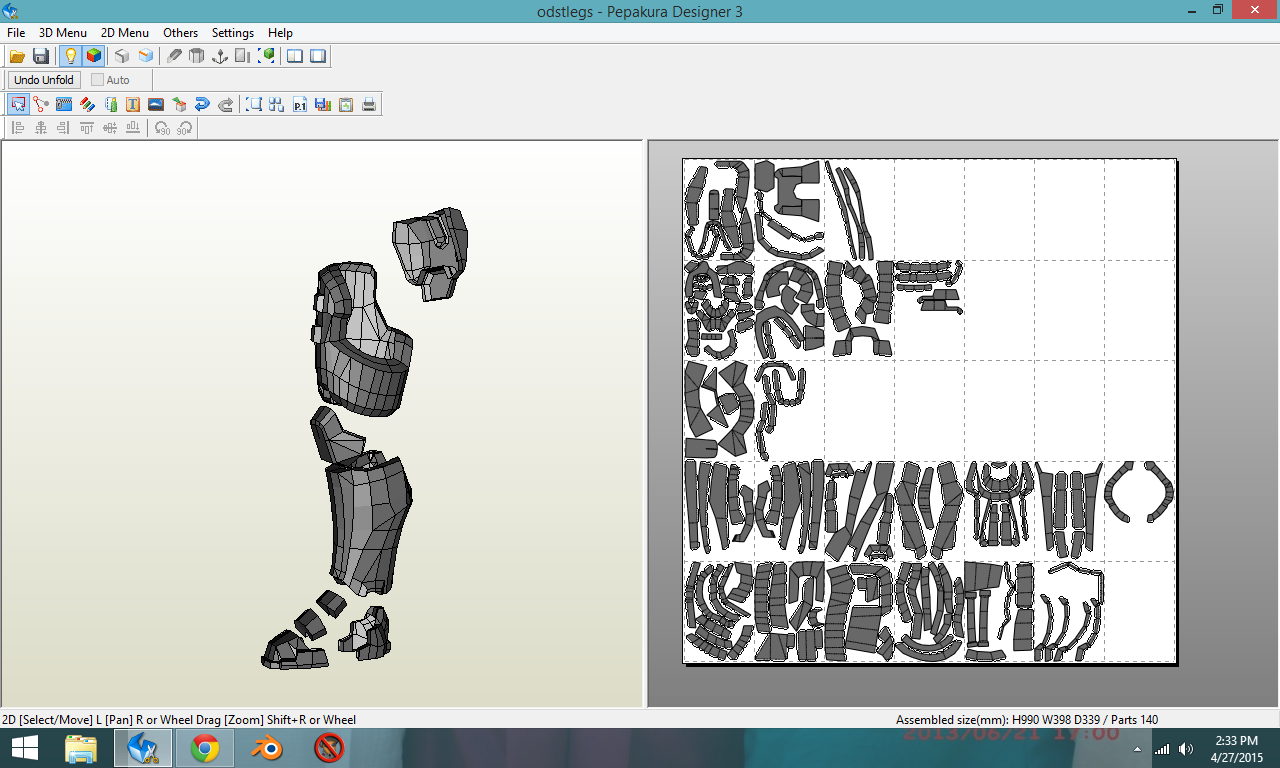Click the clipboard copy icon

tap(346, 104)
